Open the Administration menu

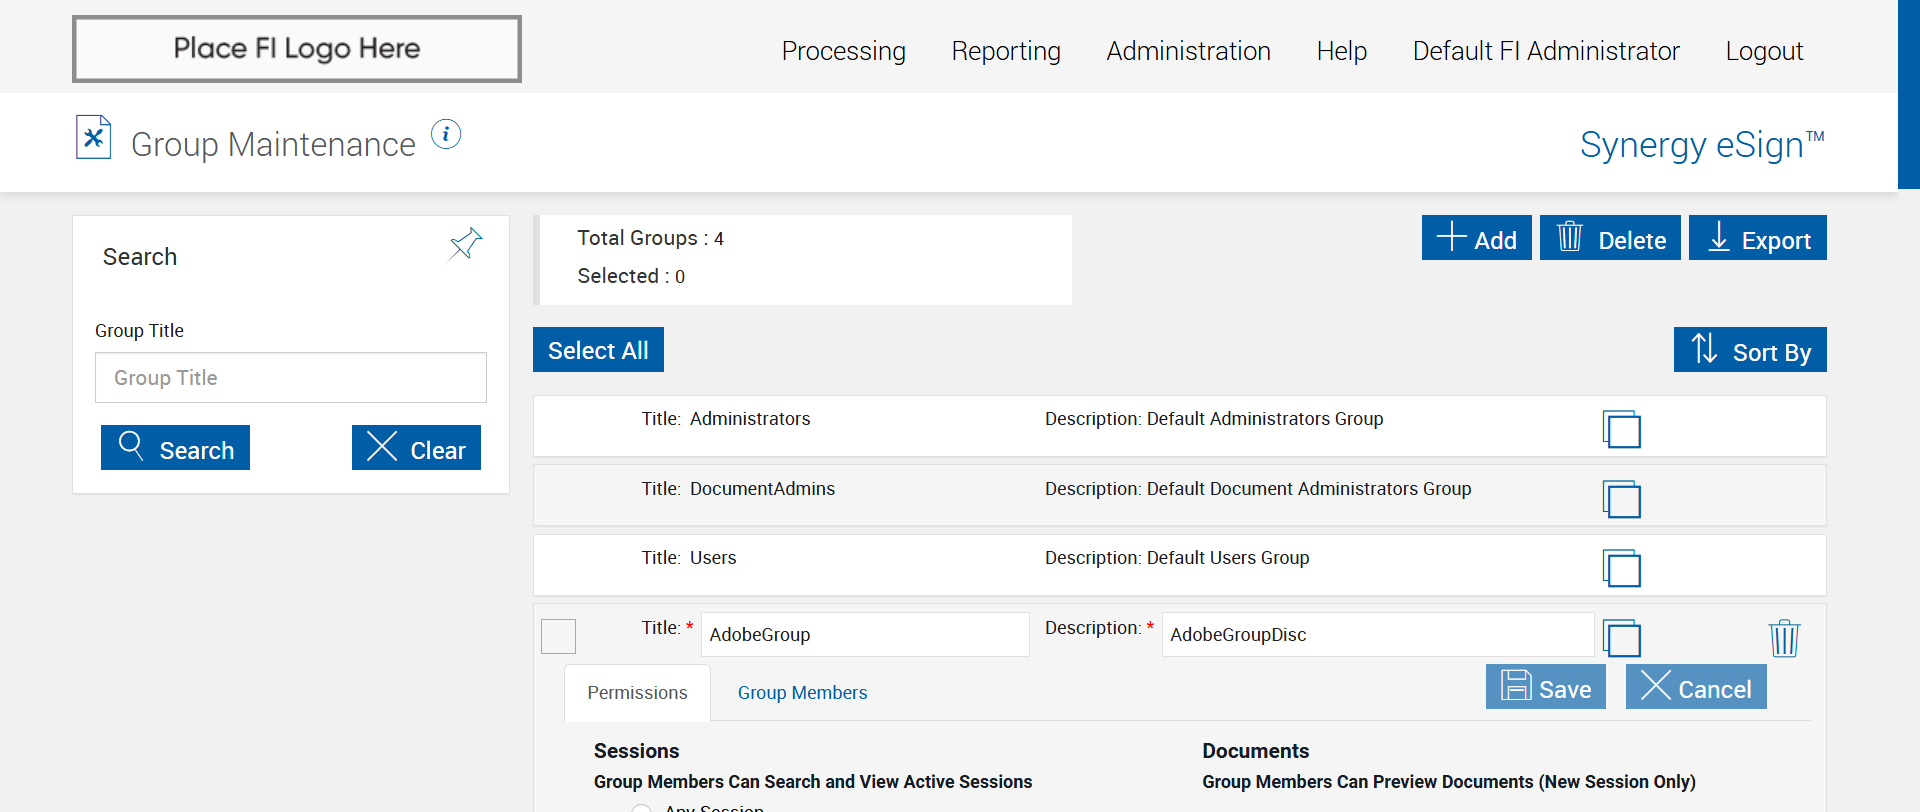coord(1188,51)
